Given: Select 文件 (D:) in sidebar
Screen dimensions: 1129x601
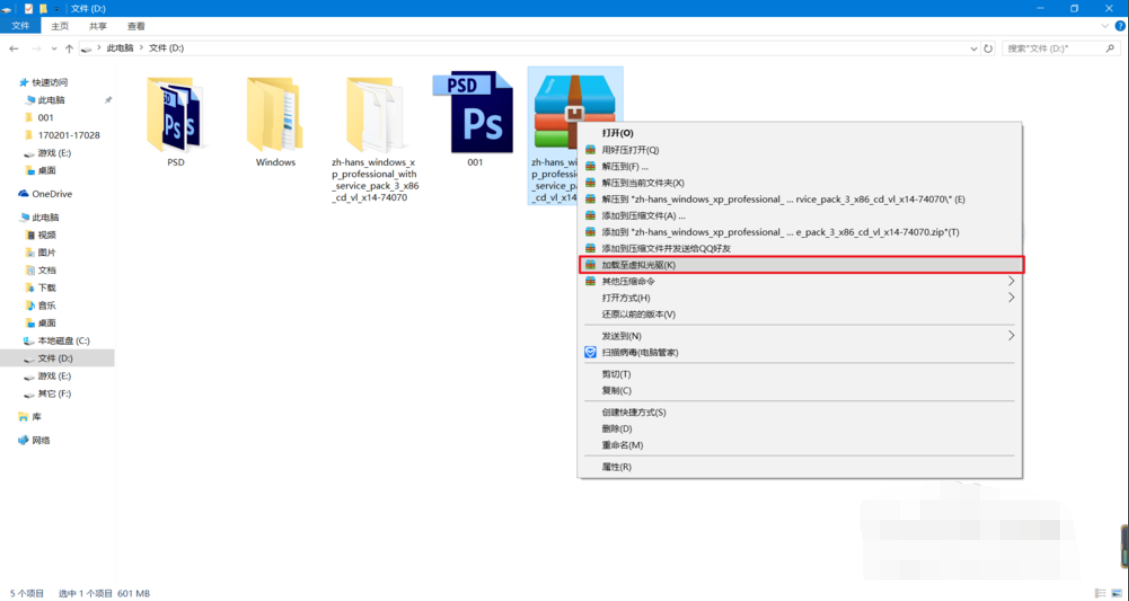Looking at the screenshot, I should tap(57, 358).
